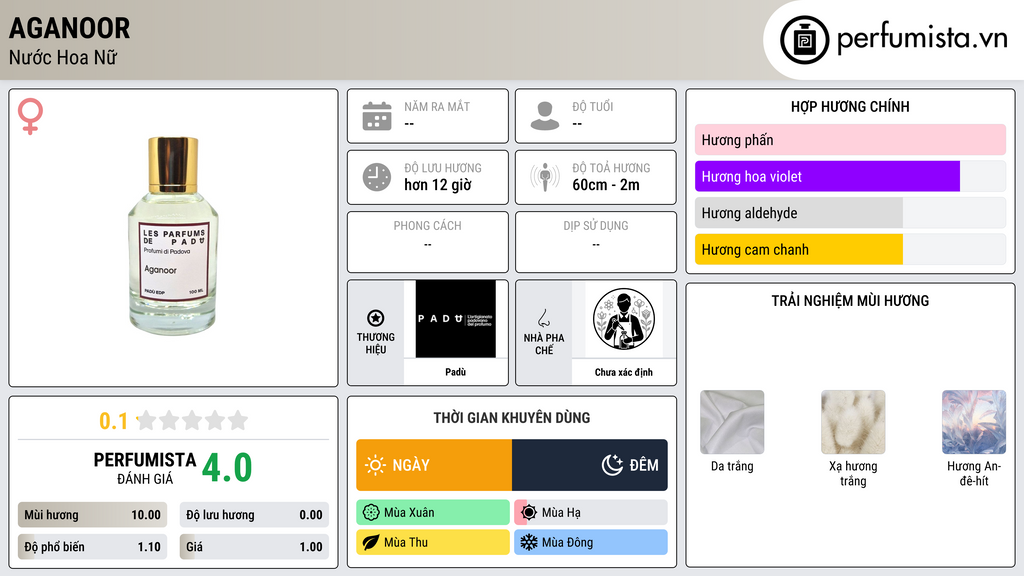The image size is (1024, 576).
Task: Click the Trải nghiệm mùi hương heading
Action: pyautogui.click(x=850, y=301)
